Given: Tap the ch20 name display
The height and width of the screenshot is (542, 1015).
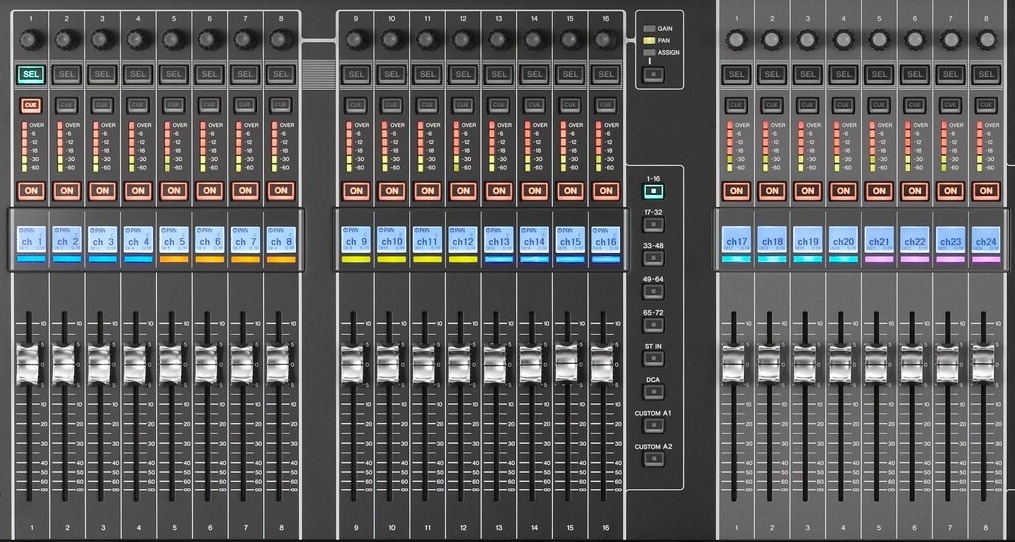Looking at the screenshot, I should 843,239.
